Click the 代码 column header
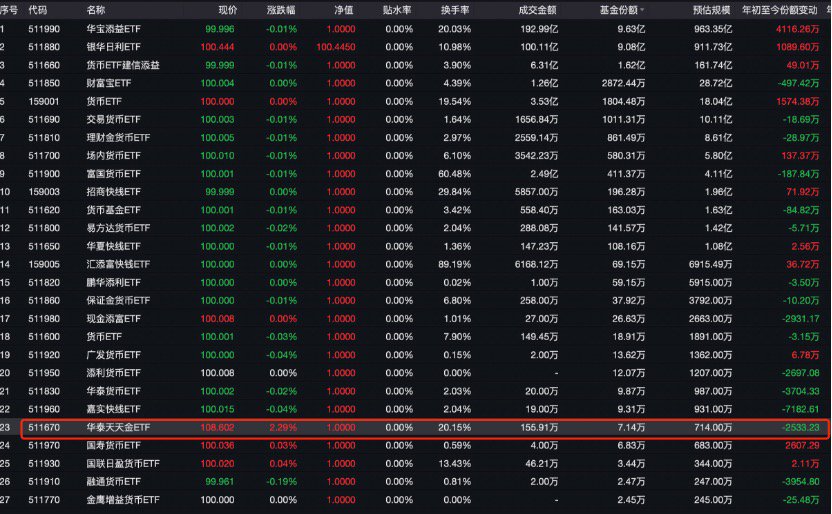Viewport: 832px width, 514px height. coord(38,10)
